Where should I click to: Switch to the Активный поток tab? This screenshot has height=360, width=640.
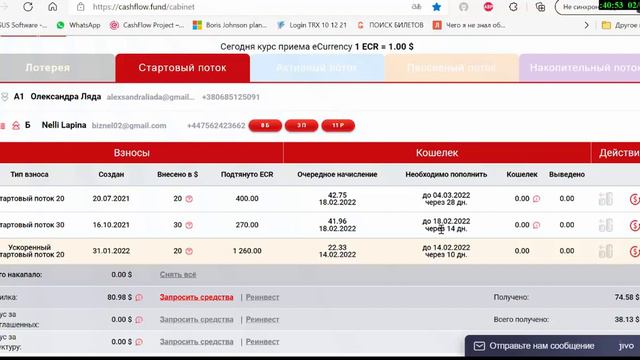point(317,68)
